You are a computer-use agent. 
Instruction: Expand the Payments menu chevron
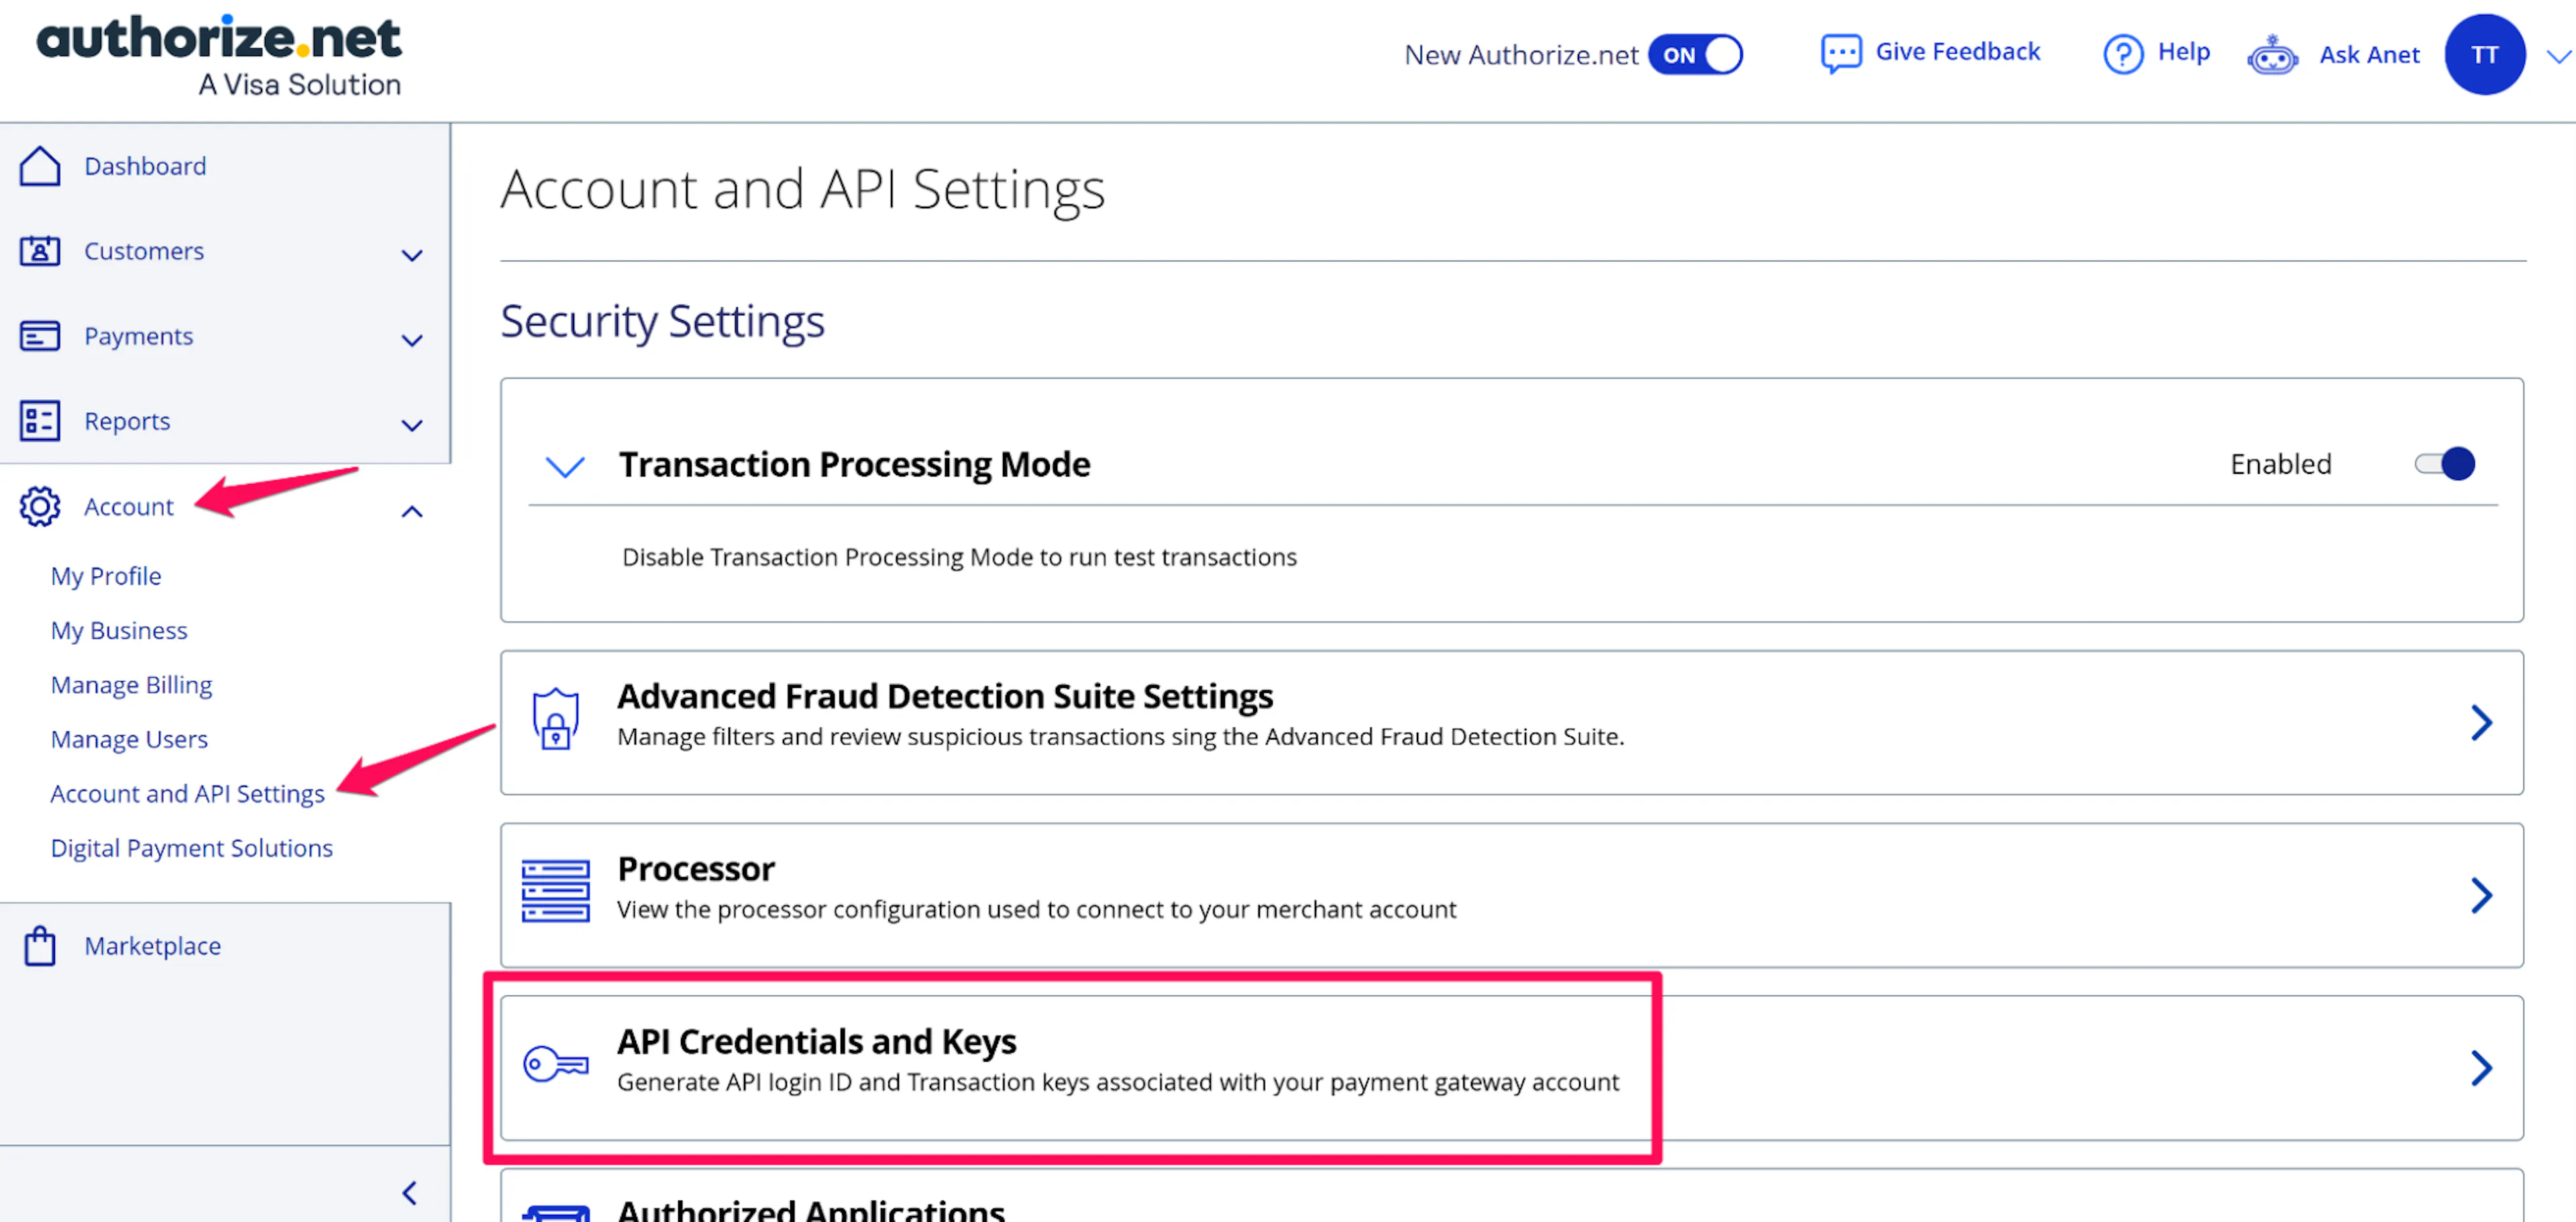coord(411,341)
